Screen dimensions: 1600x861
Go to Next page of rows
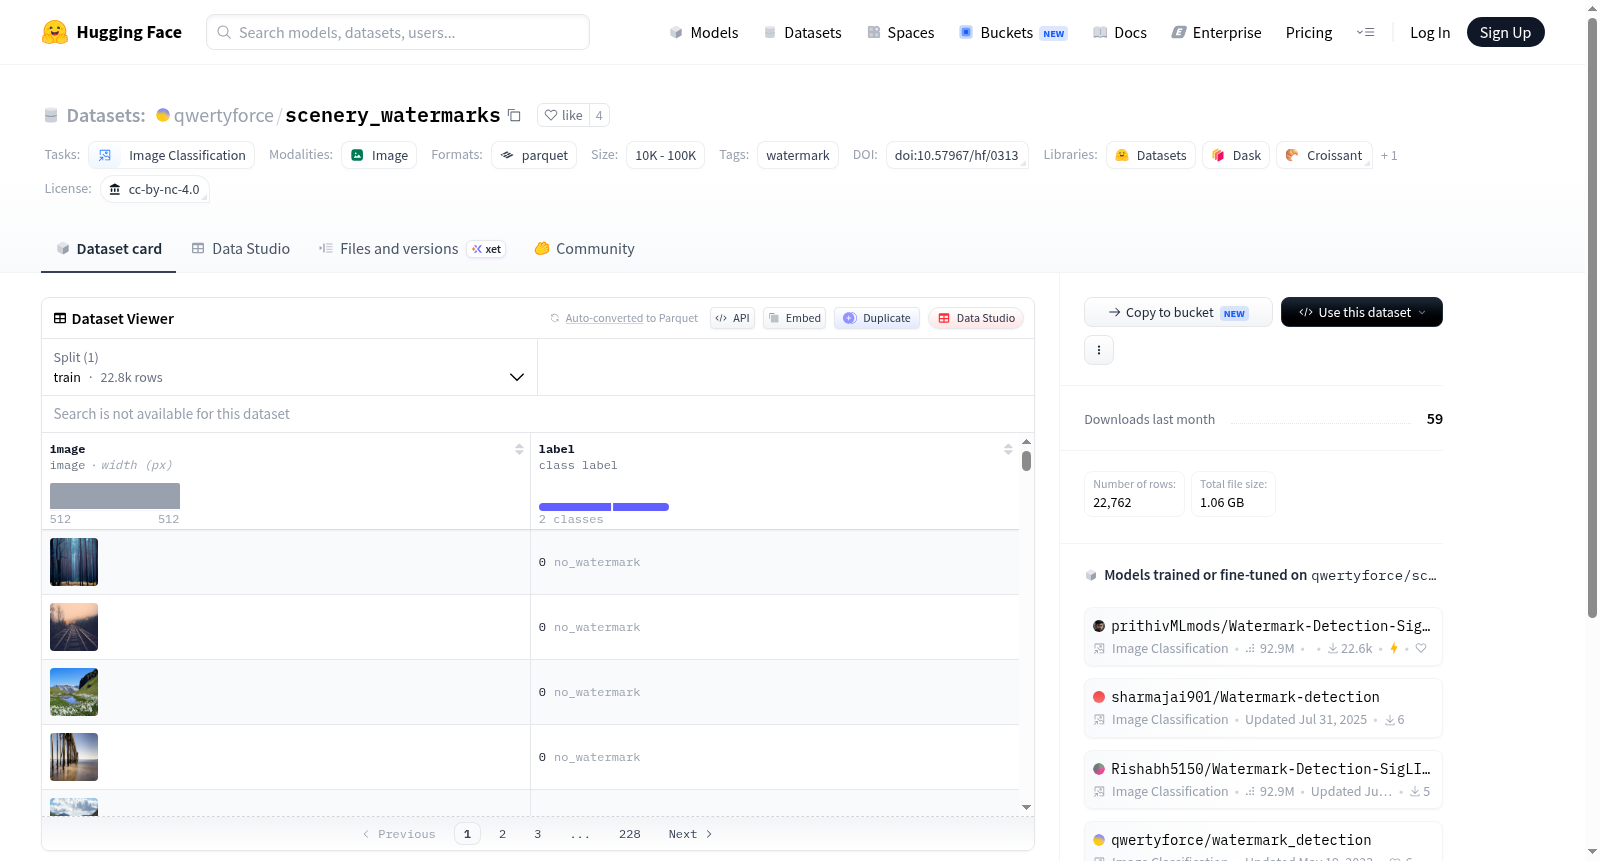690,834
